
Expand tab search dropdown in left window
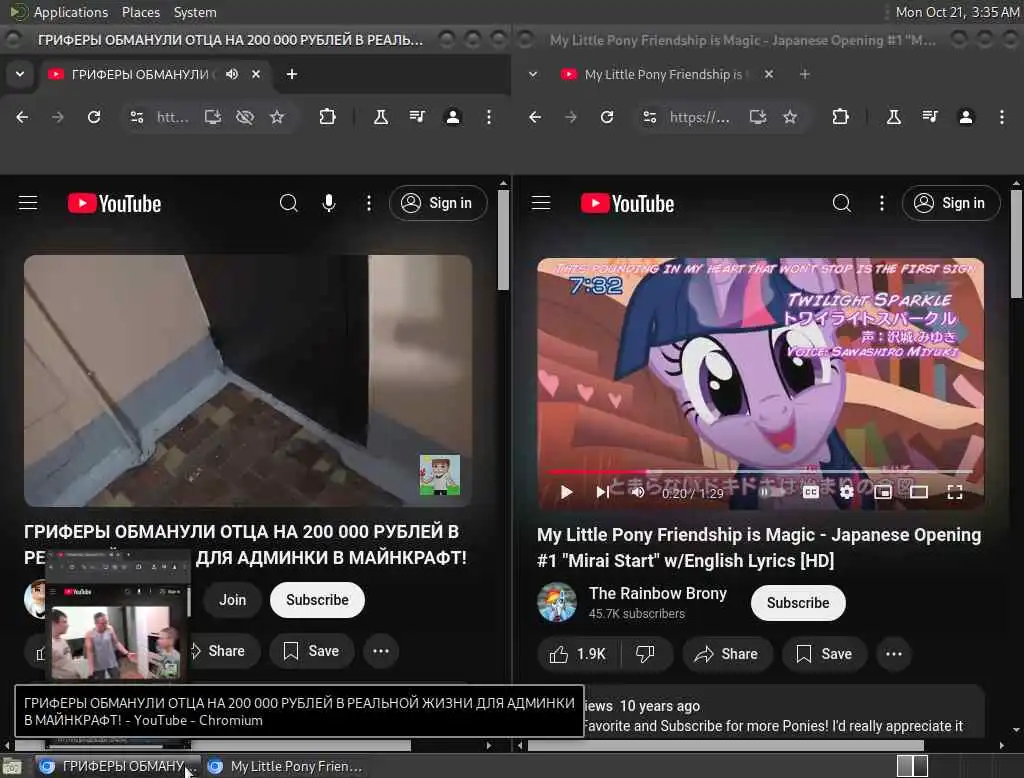[x=20, y=74]
